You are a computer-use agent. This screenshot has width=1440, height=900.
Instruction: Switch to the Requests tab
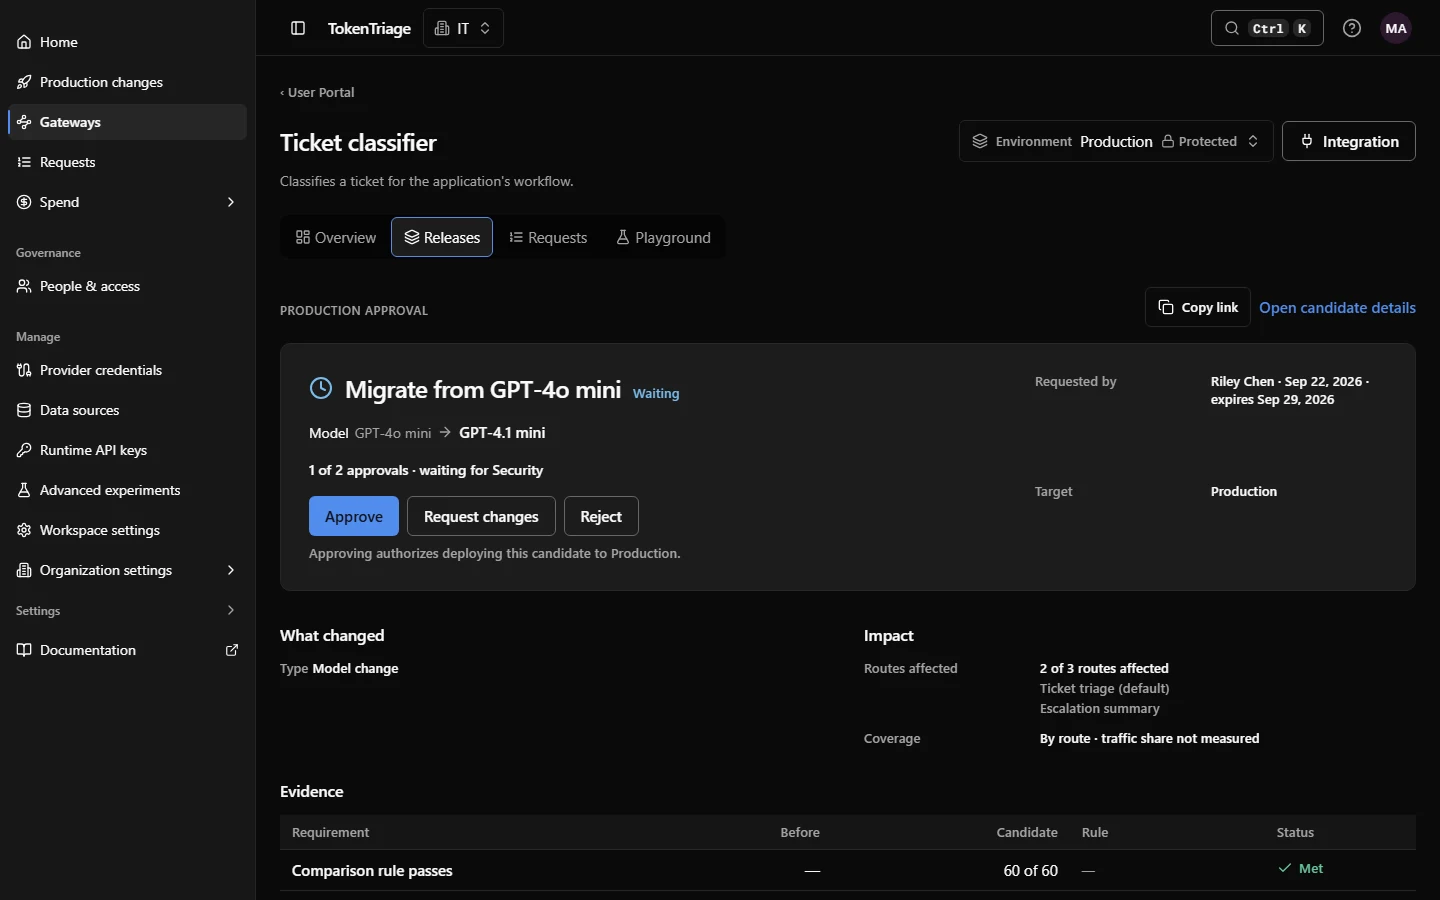tap(548, 237)
